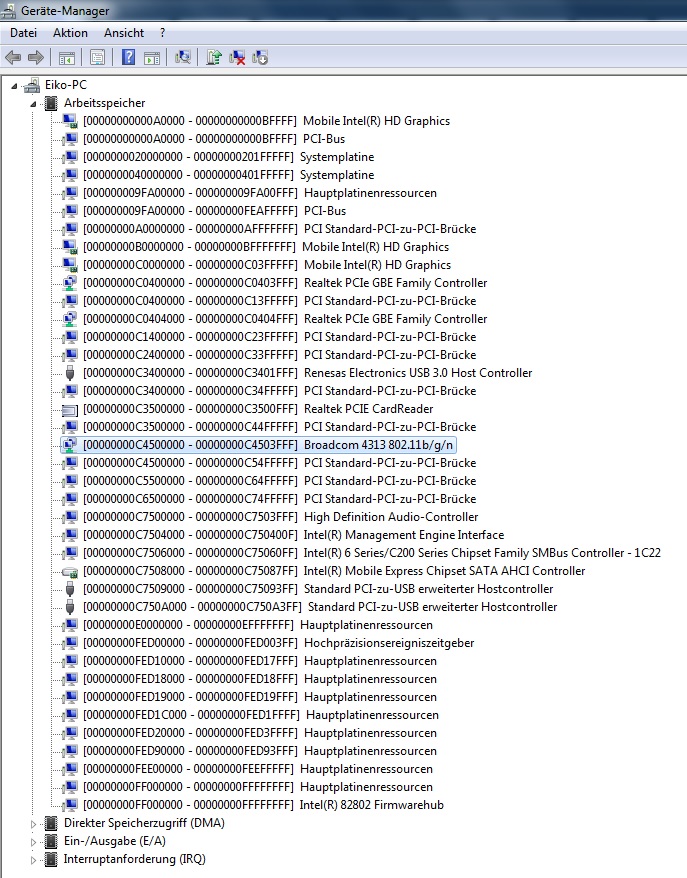Open Properties via the toolbar sheet icon
Viewport: 687px width, 878px height.
pos(97,57)
